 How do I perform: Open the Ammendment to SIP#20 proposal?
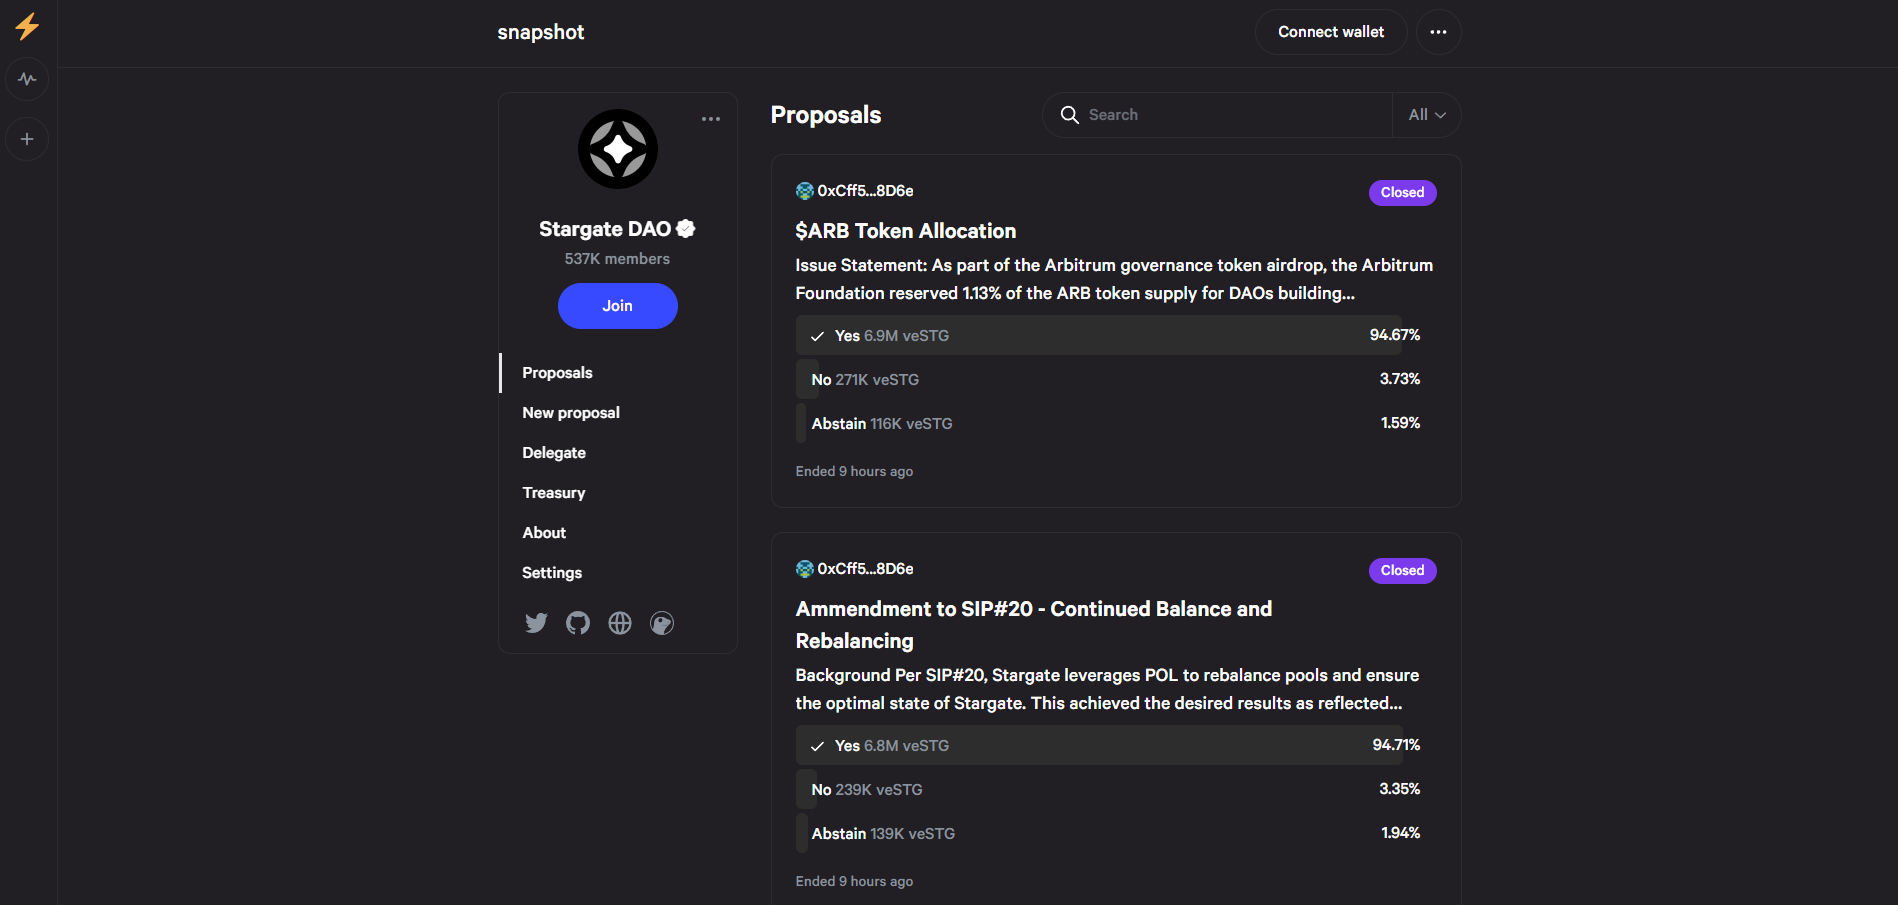[1033, 624]
